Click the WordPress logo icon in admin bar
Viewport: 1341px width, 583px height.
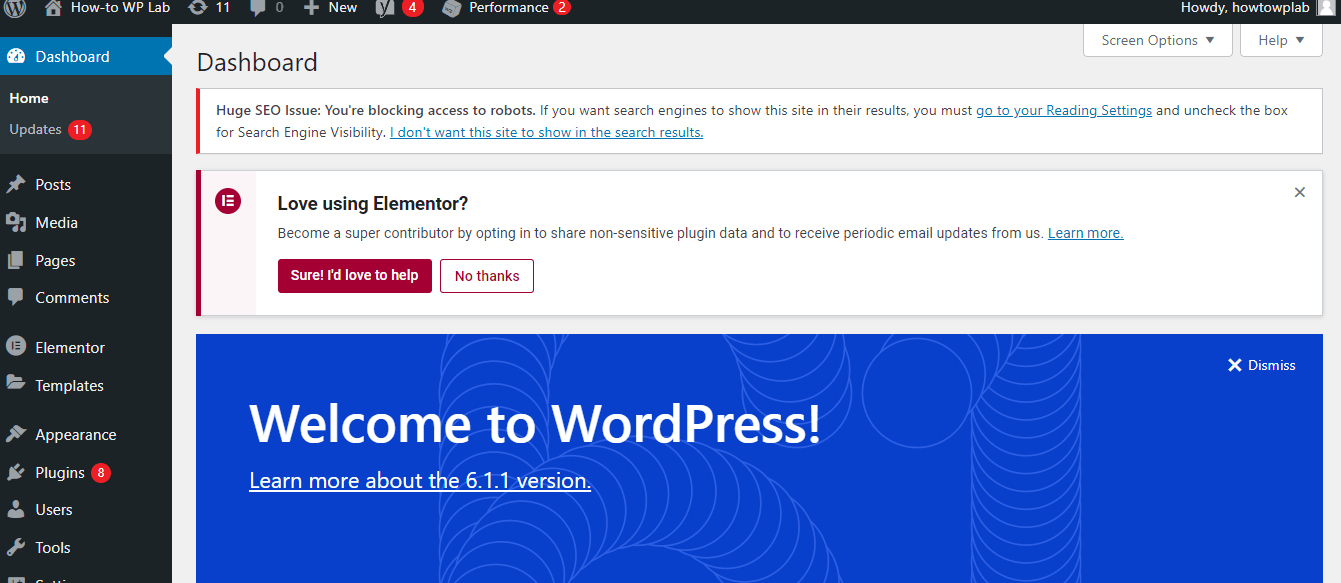click(16, 8)
